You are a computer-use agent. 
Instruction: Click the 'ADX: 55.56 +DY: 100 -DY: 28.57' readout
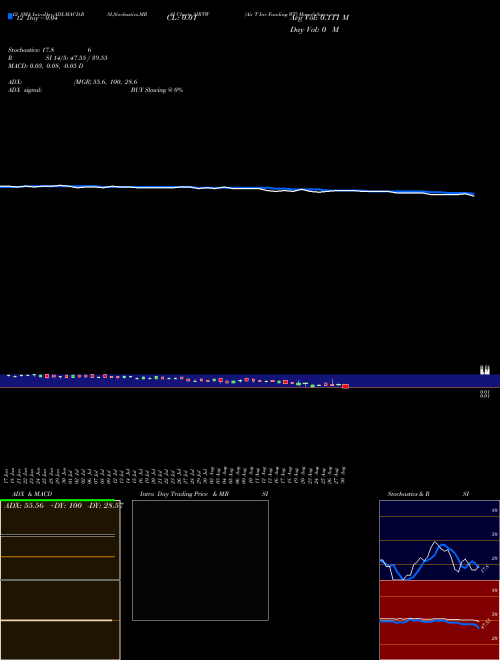[64, 506]
